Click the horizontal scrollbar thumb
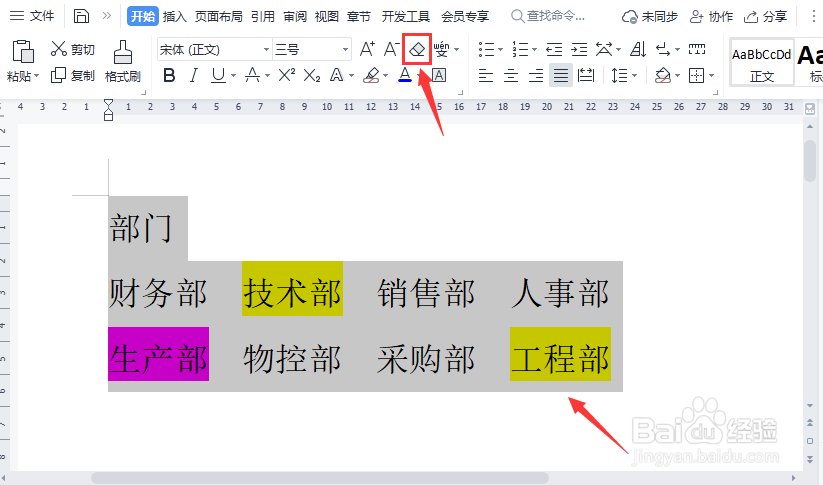 click(x=320, y=478)
